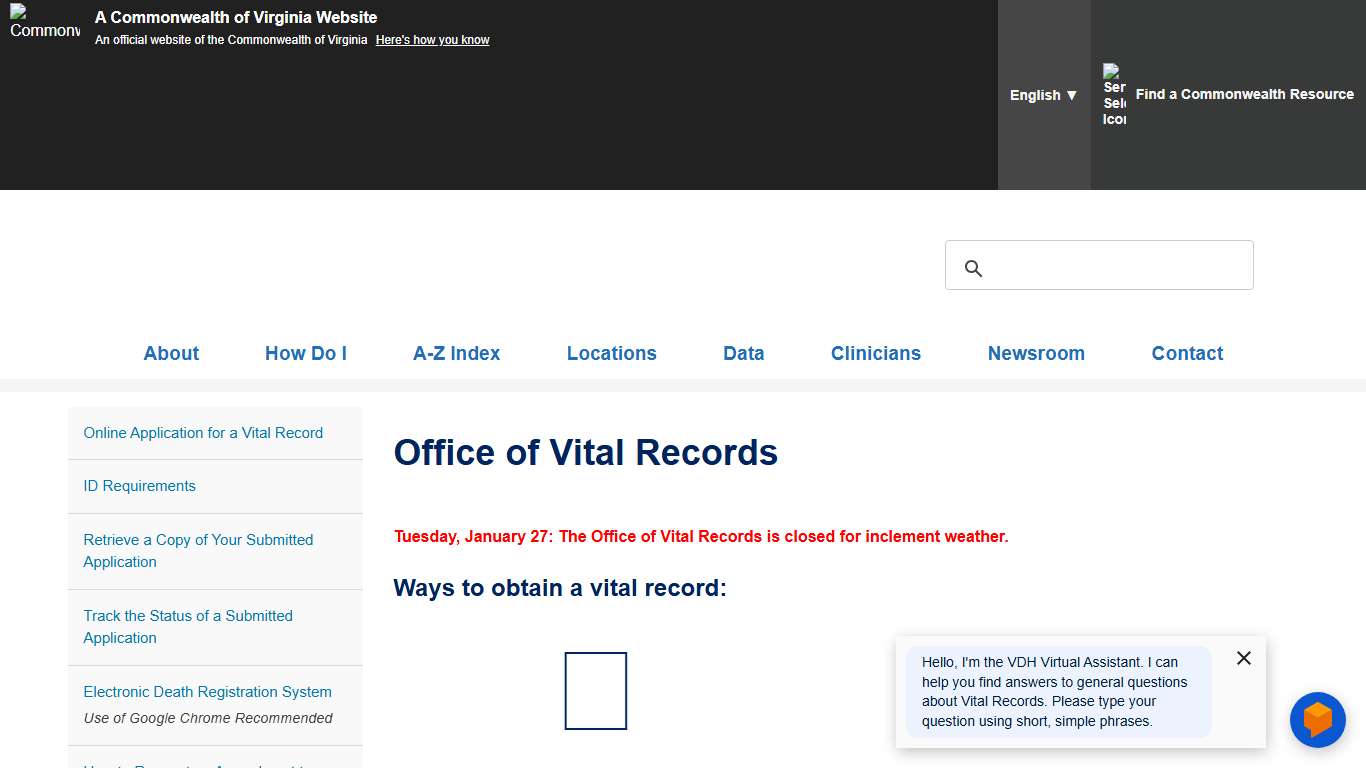
Task: Dismiss the Virtual Assistant greeting popup
Action: [x=1243, y=658]
